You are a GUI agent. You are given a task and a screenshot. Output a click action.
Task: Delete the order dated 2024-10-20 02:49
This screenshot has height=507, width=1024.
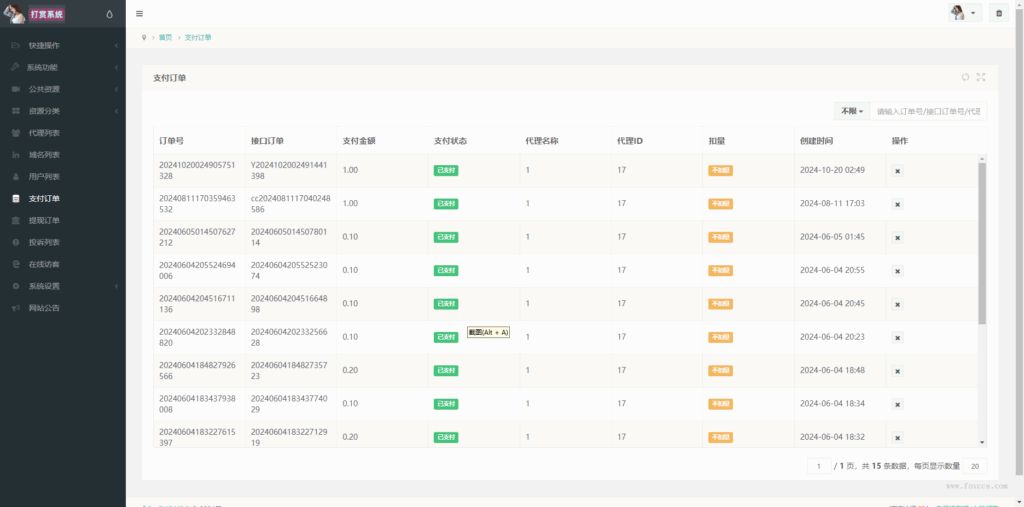[897, 171]
